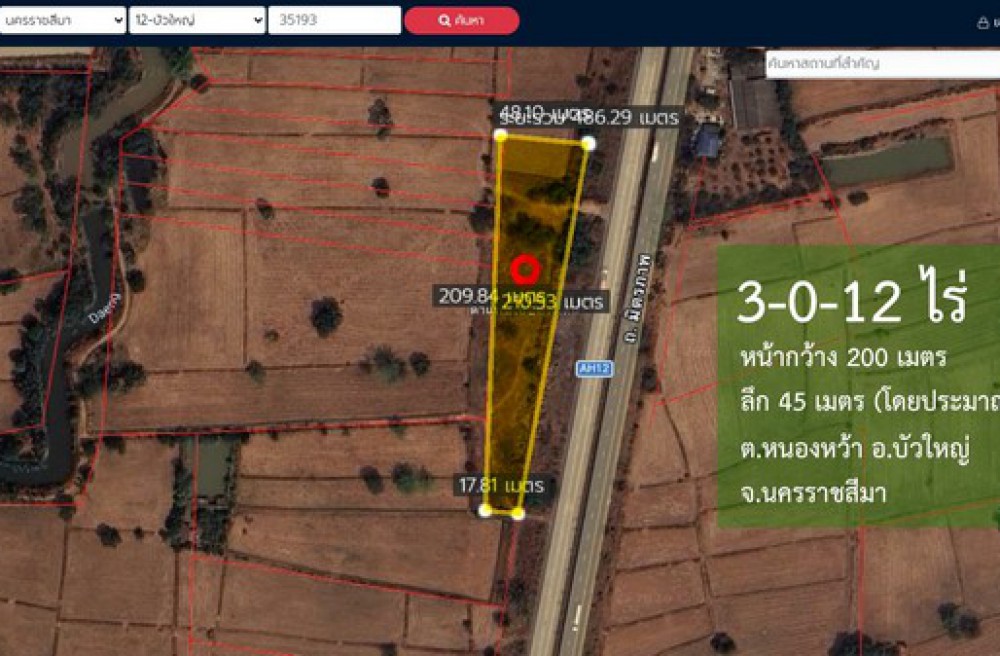Click the AH12 highway shield icon
The image size is (1000, 656).
593,368
